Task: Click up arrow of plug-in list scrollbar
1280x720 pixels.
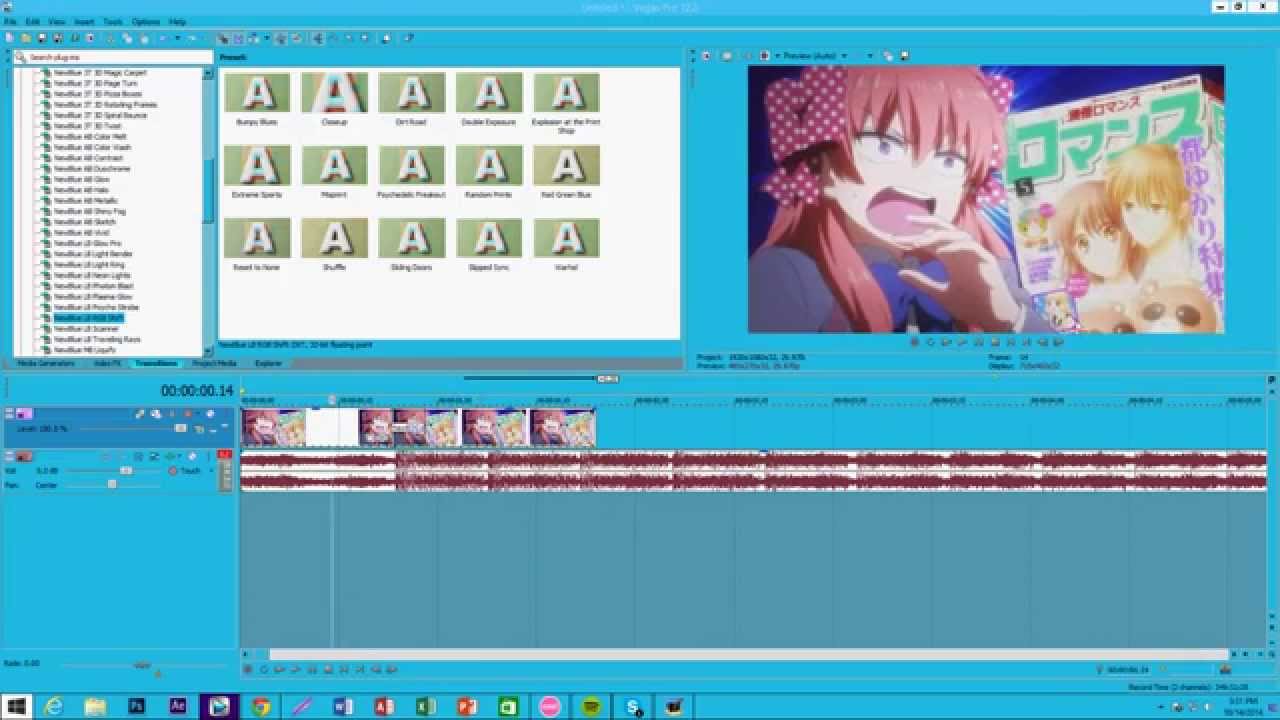Action: coord(209,73)
